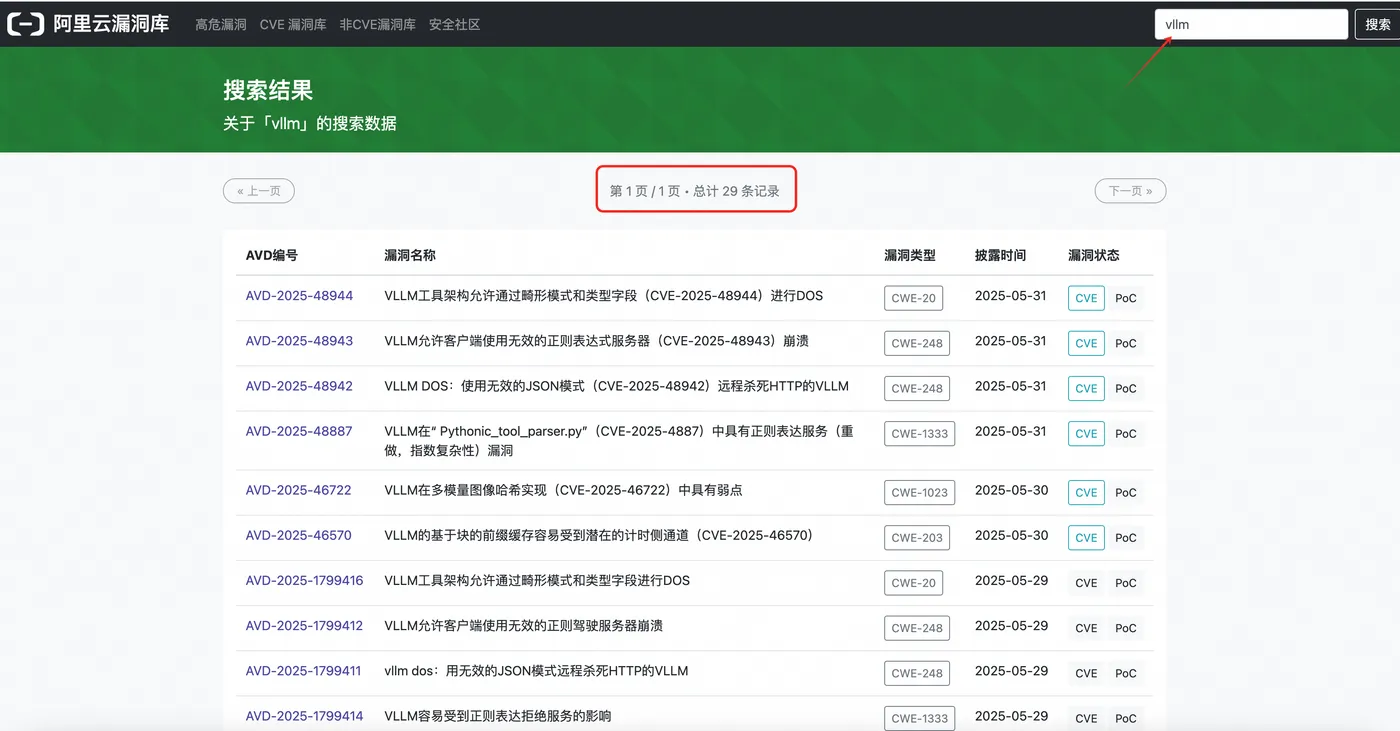Image resolution: width=1400 pixels, height=731 pixels.
Task: Click the Aliyun vulnerability database logo icon
Action: pyautogui.click(x=26, y=24)
